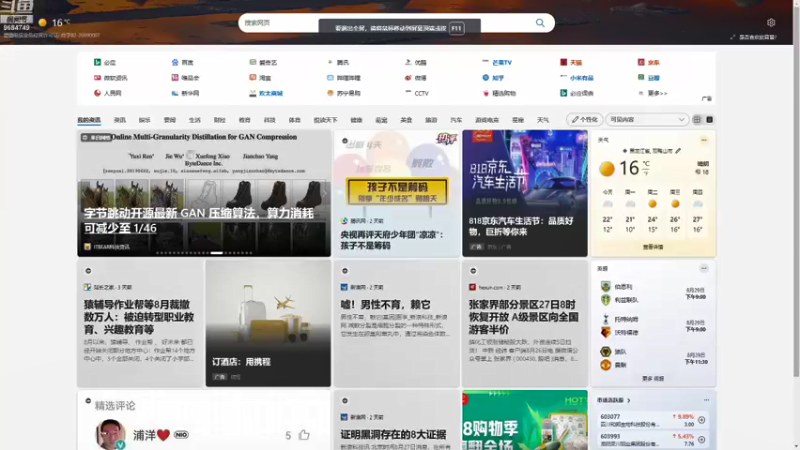Add stock 603077 to watchlist
800x450 pixels.
pyautogui.click(x=702, y=420)
